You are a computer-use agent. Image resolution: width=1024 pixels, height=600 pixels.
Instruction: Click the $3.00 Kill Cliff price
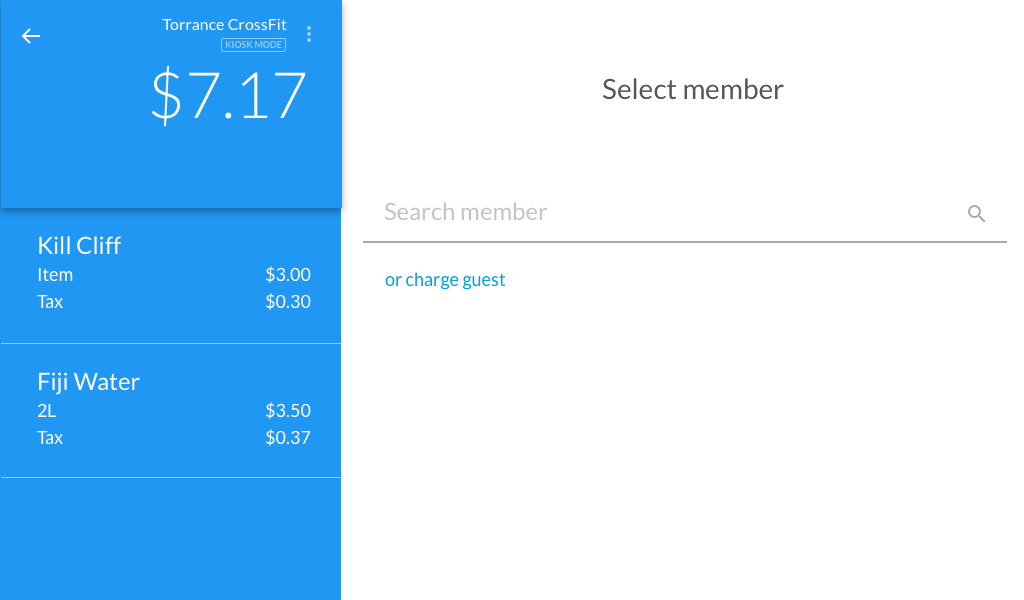pos(288,275)
